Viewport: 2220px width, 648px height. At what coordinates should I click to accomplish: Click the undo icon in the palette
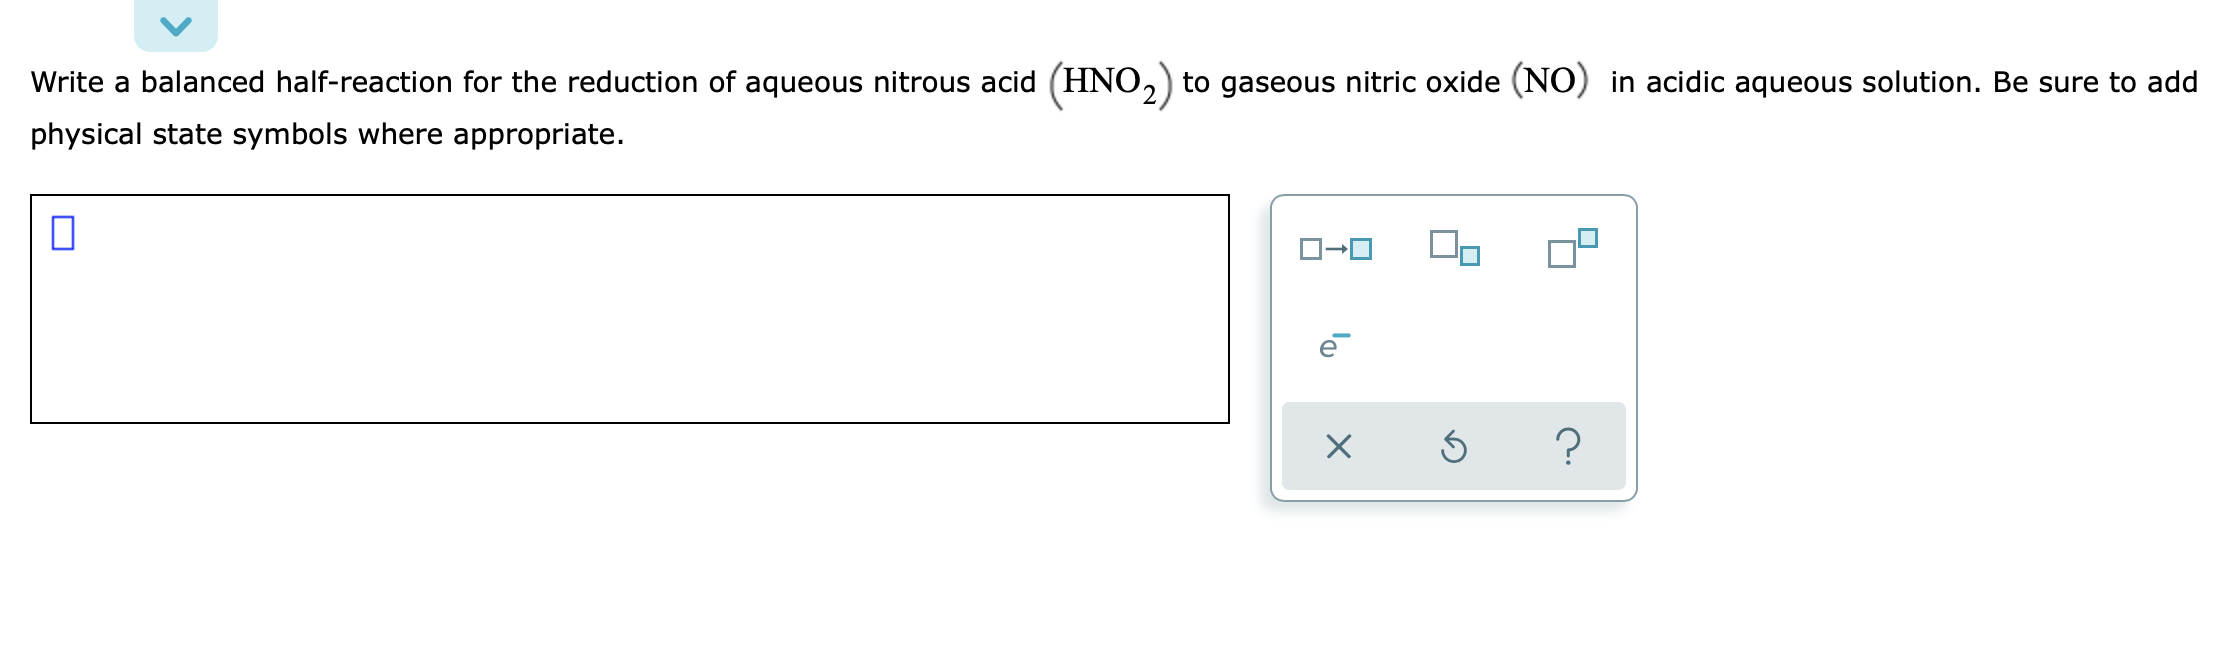(1452, 450)
